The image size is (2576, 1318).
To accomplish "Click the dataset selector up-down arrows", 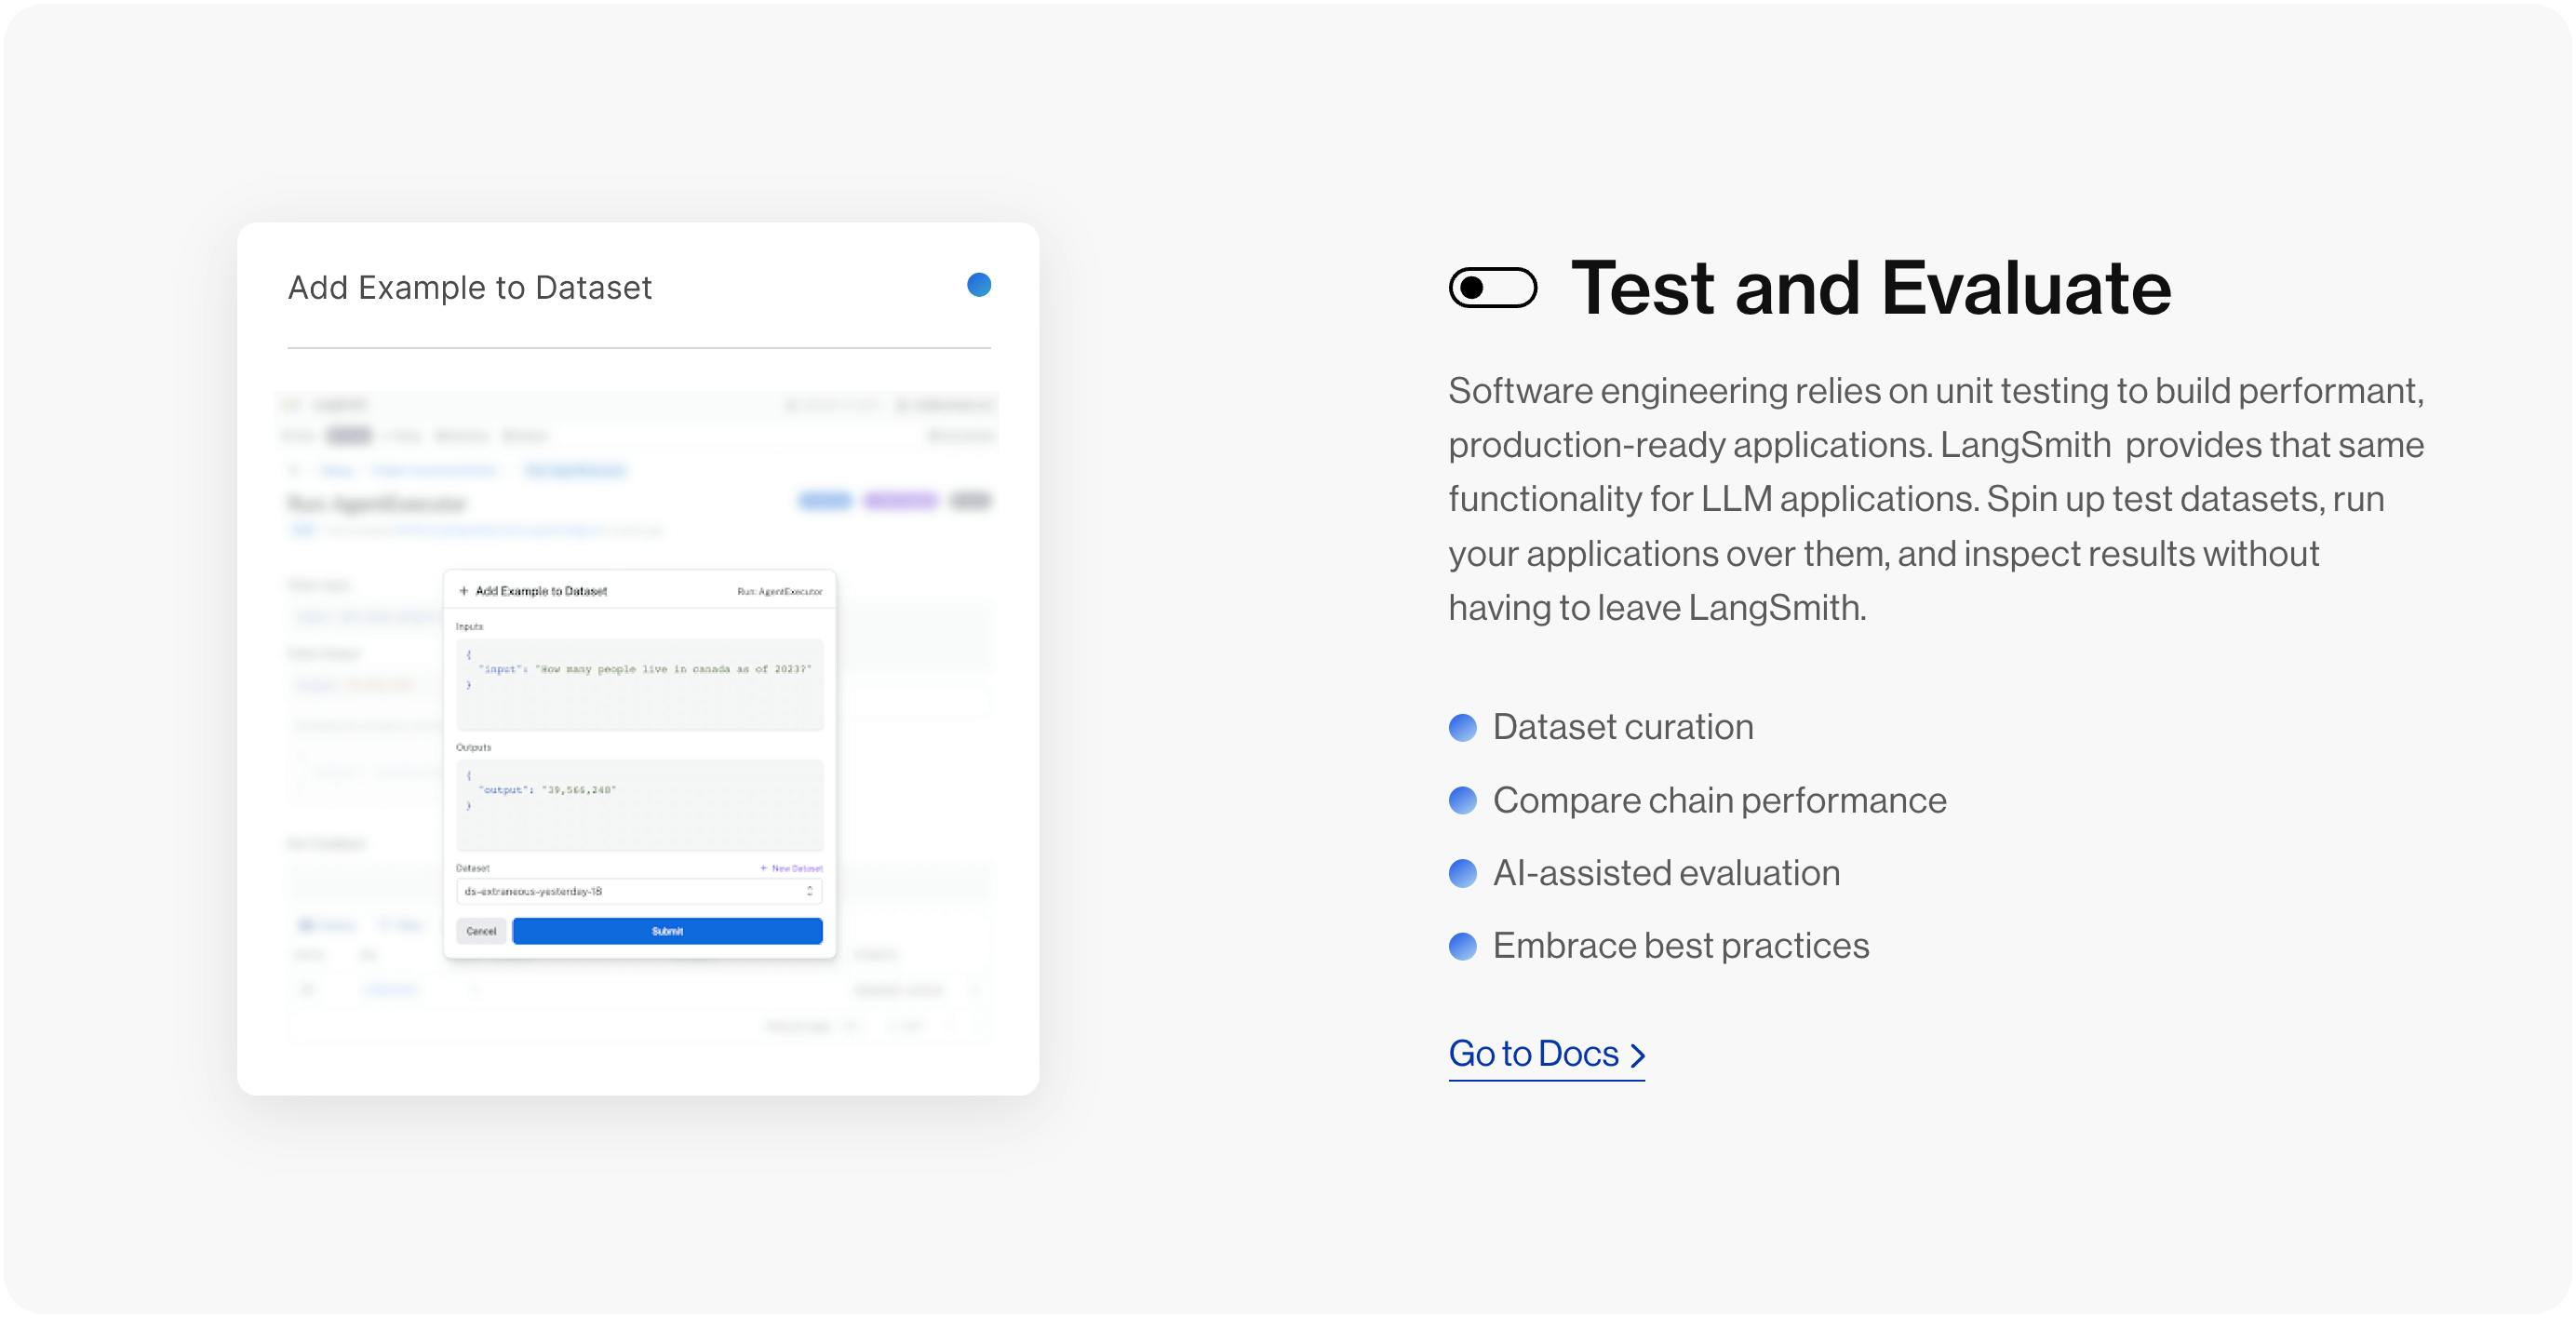I will tap(809, 891).
